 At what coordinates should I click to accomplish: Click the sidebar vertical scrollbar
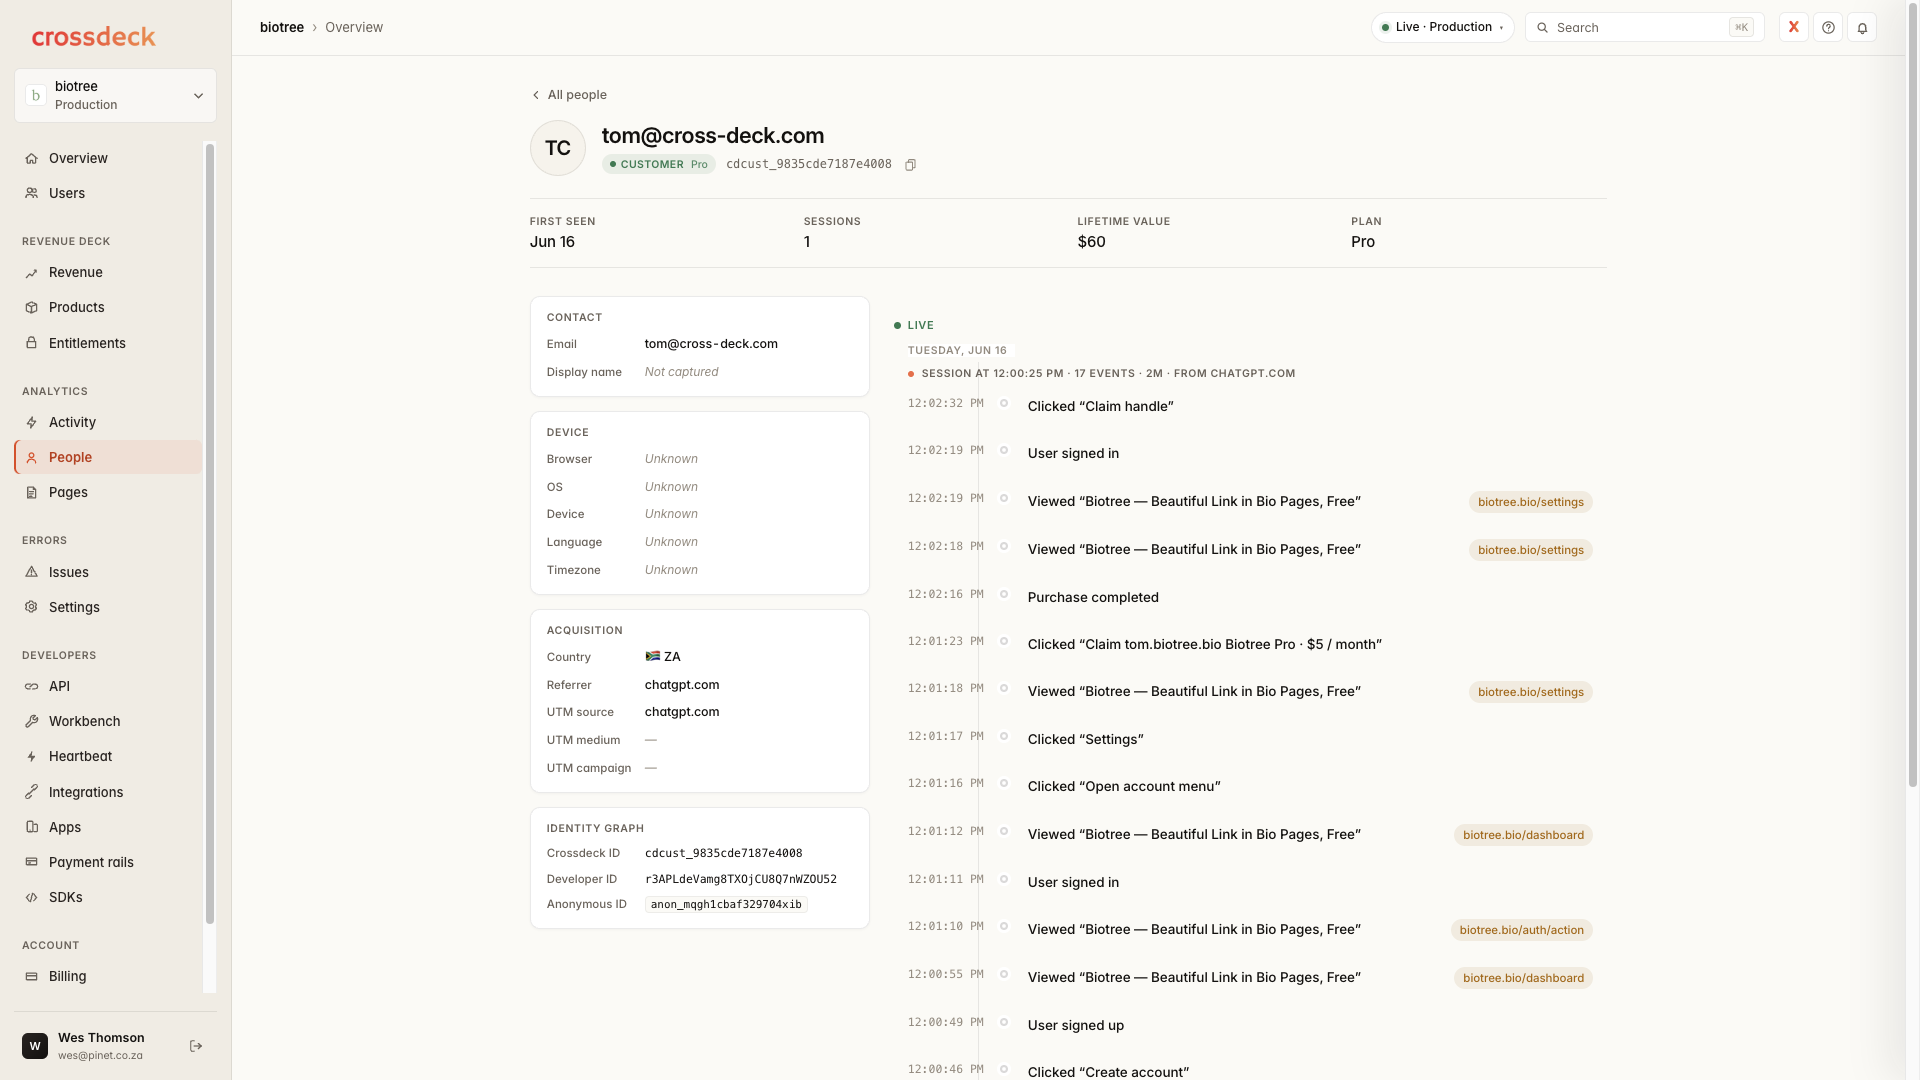point(210,535)
